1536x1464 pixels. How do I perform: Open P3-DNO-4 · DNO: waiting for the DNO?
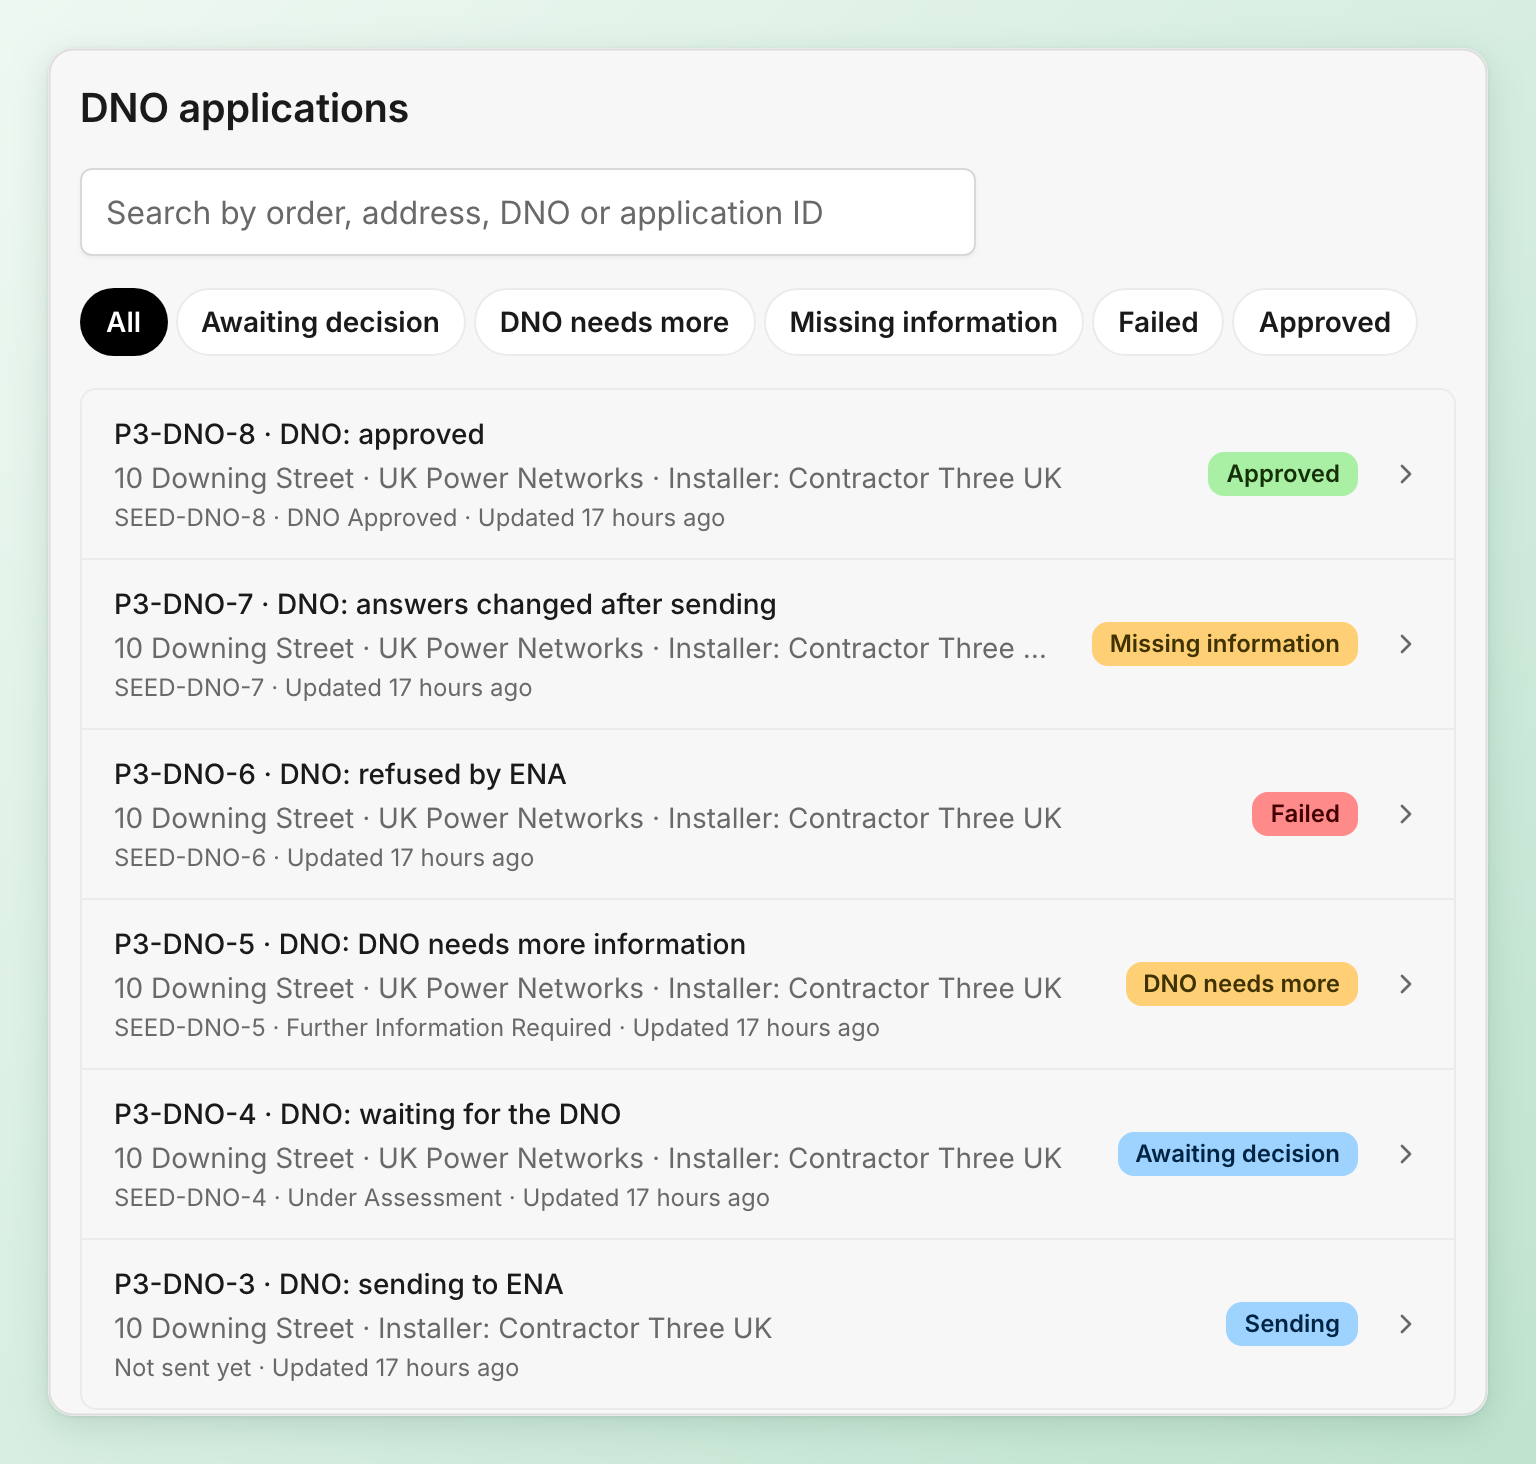pos(367,1114)
